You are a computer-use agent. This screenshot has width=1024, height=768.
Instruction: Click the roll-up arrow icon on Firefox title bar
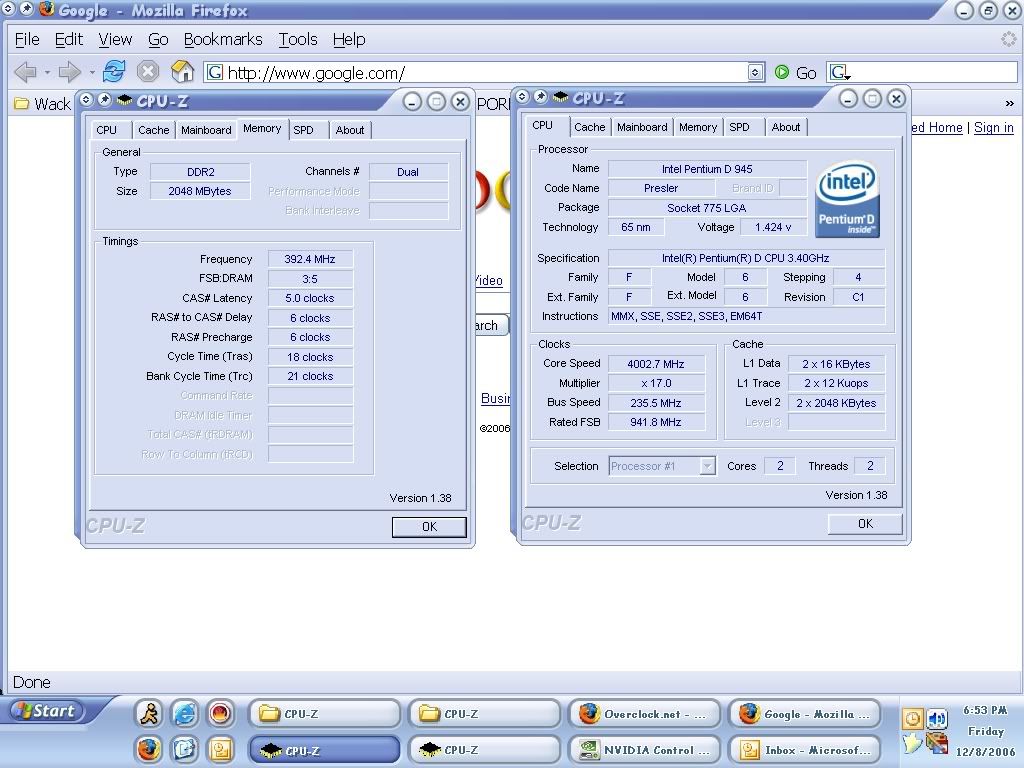[8, 9]
